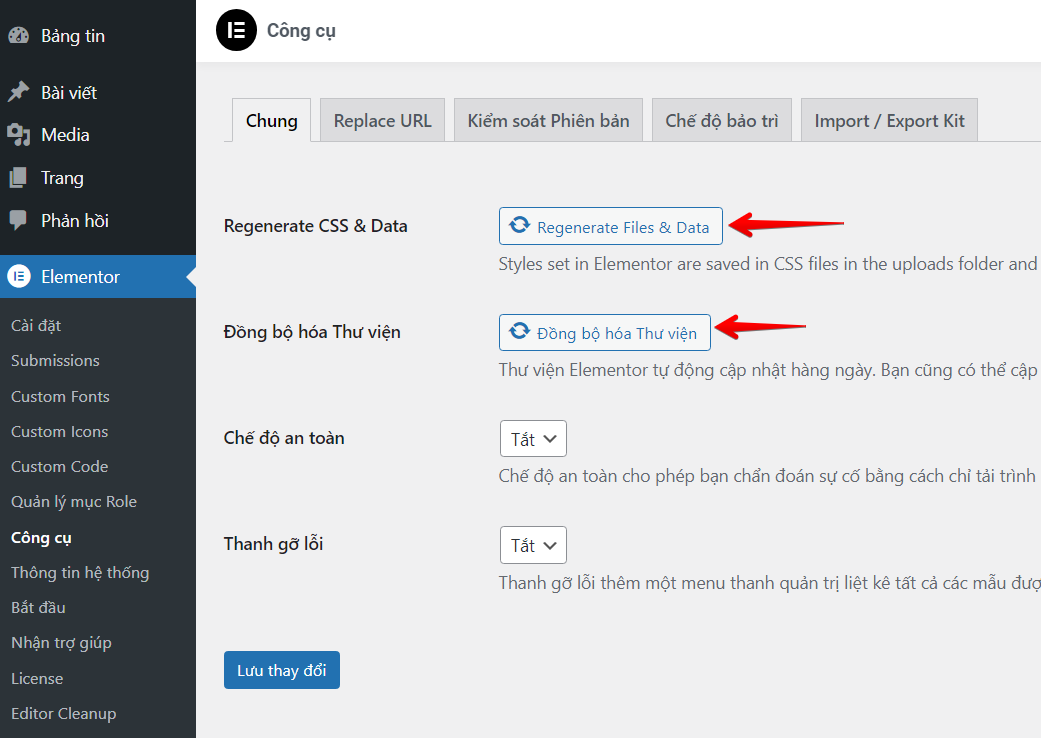Go to Custom Icons
The height and width of the screenshot is (738, 1041).
click(x=60, y=431)
